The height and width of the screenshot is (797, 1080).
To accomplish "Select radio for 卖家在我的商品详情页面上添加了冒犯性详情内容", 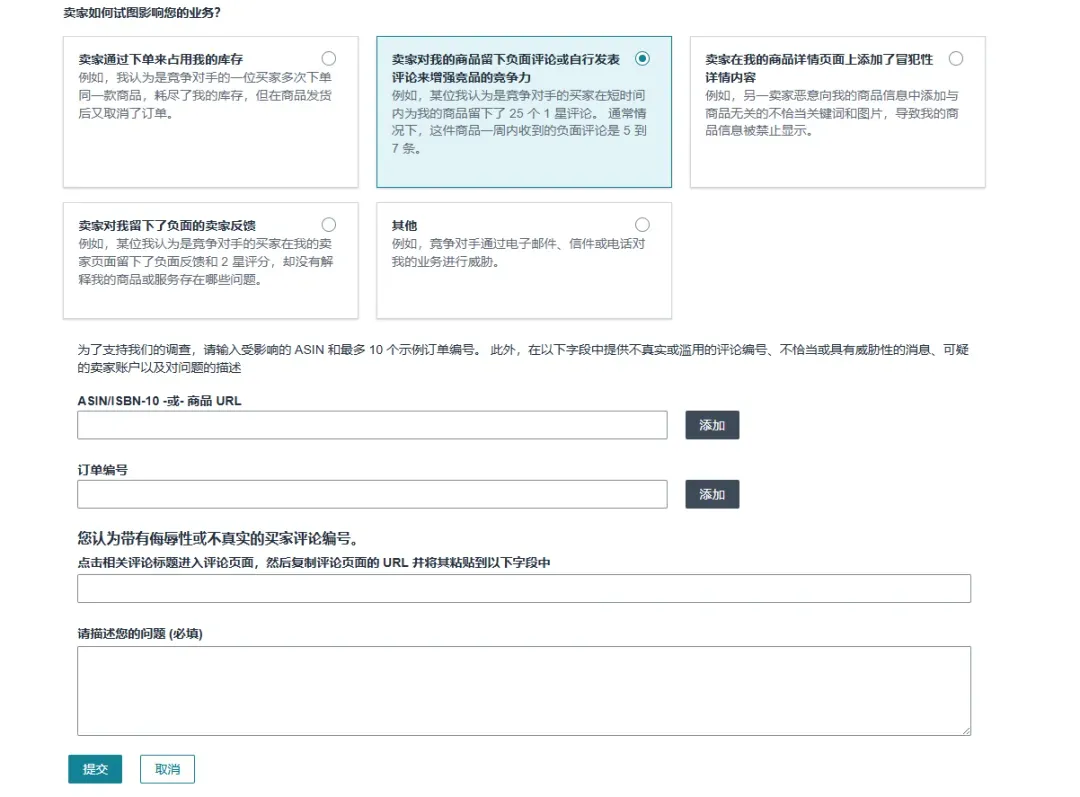I will [955, 59].
